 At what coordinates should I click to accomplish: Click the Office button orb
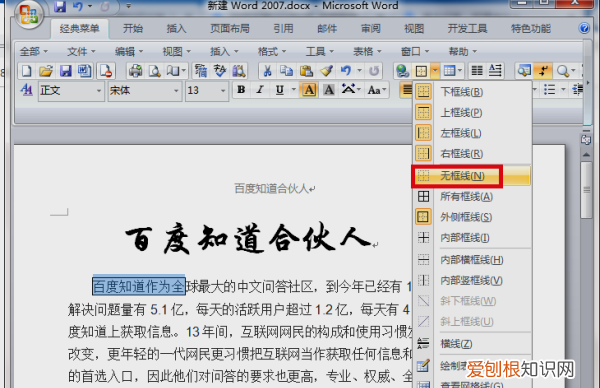click(x=29, y=15)
